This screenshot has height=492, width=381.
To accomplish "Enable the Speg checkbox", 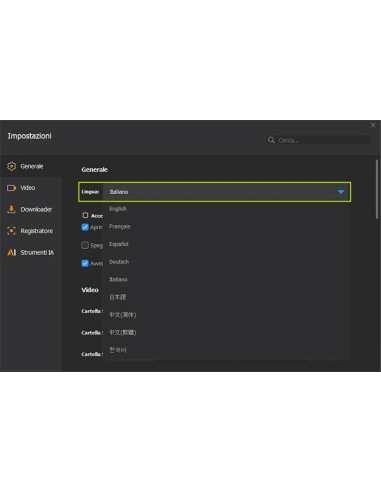I will pos(85,245).
